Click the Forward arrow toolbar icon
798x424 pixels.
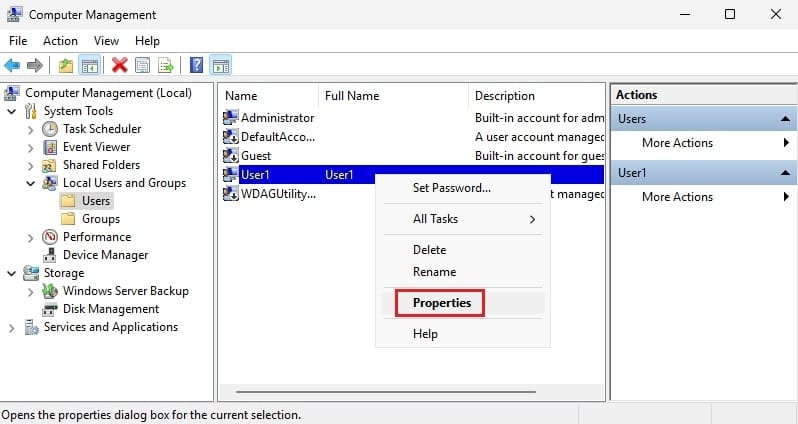click(35, 65)
